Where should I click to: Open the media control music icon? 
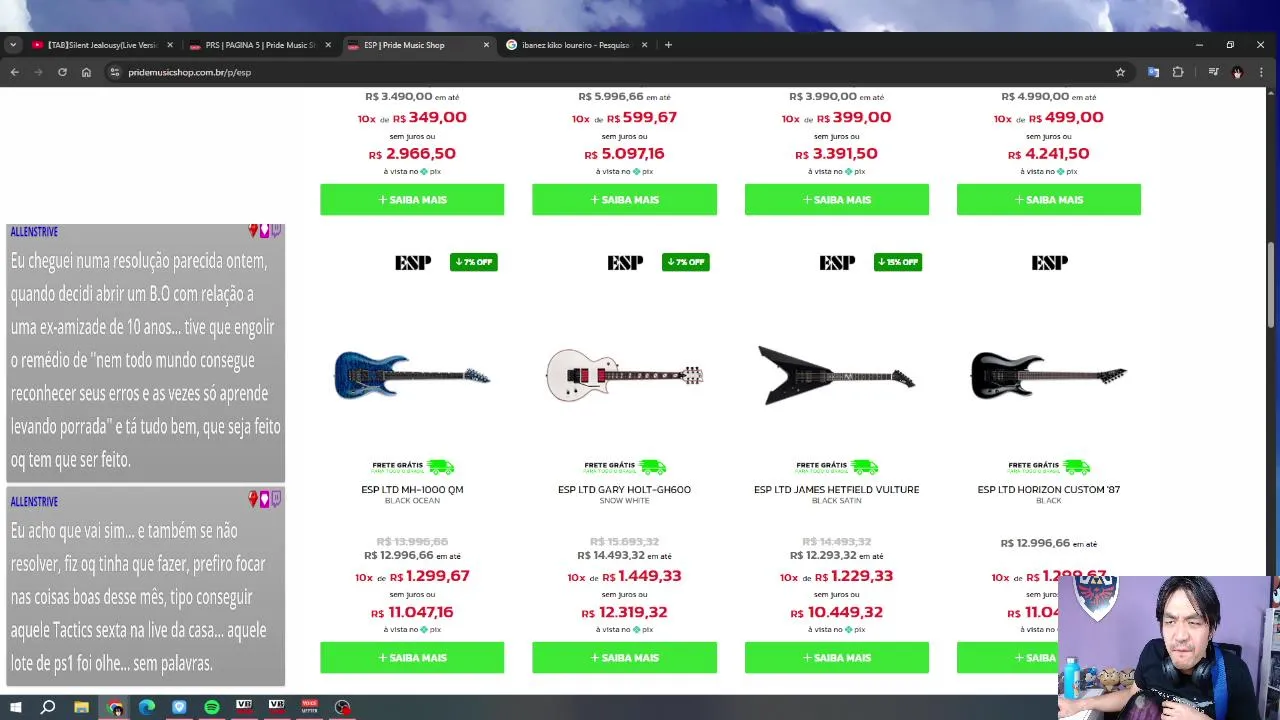[1213, 72]
